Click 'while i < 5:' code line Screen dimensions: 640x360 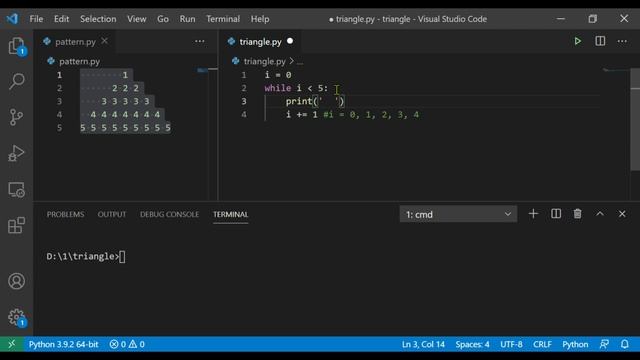tap(296, 88)
